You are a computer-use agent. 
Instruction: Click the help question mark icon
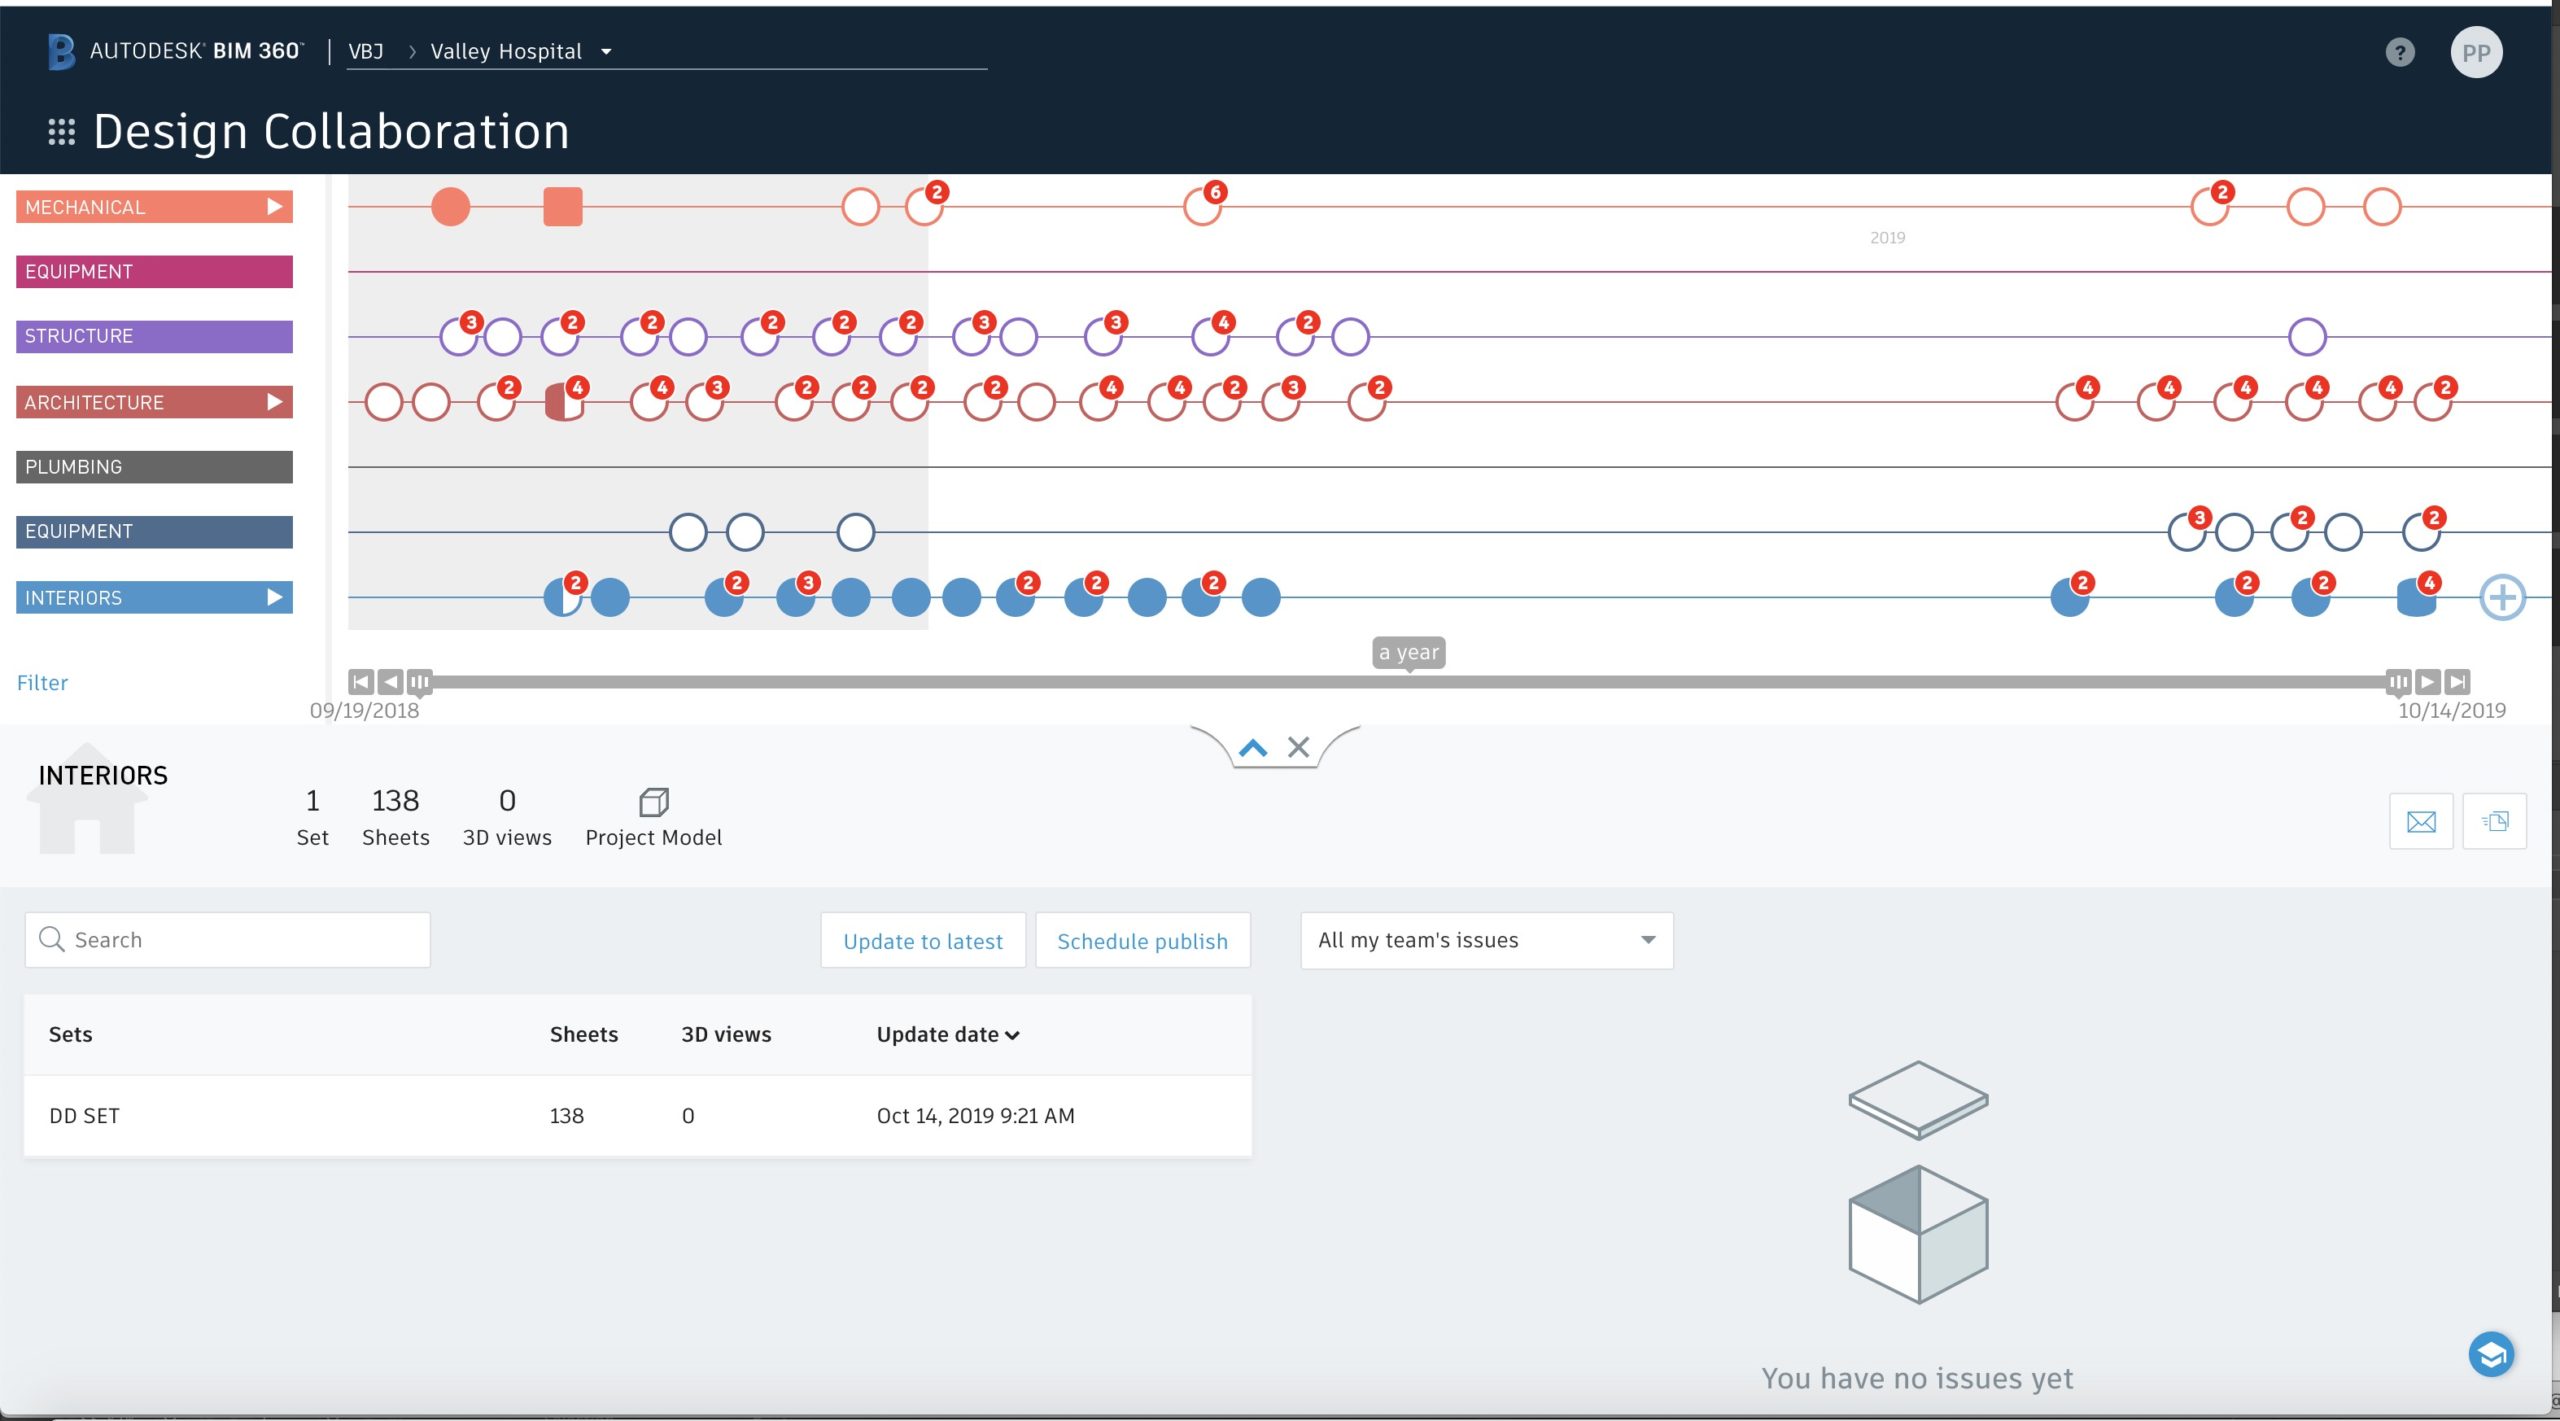pyautogui.click(x=2406, y=51)
